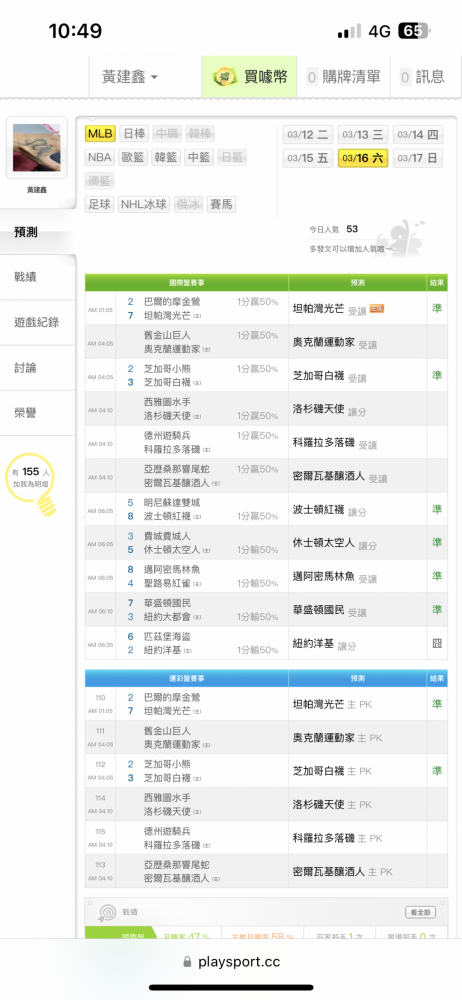Select the NHL冰球 league filter

point(144,204)
